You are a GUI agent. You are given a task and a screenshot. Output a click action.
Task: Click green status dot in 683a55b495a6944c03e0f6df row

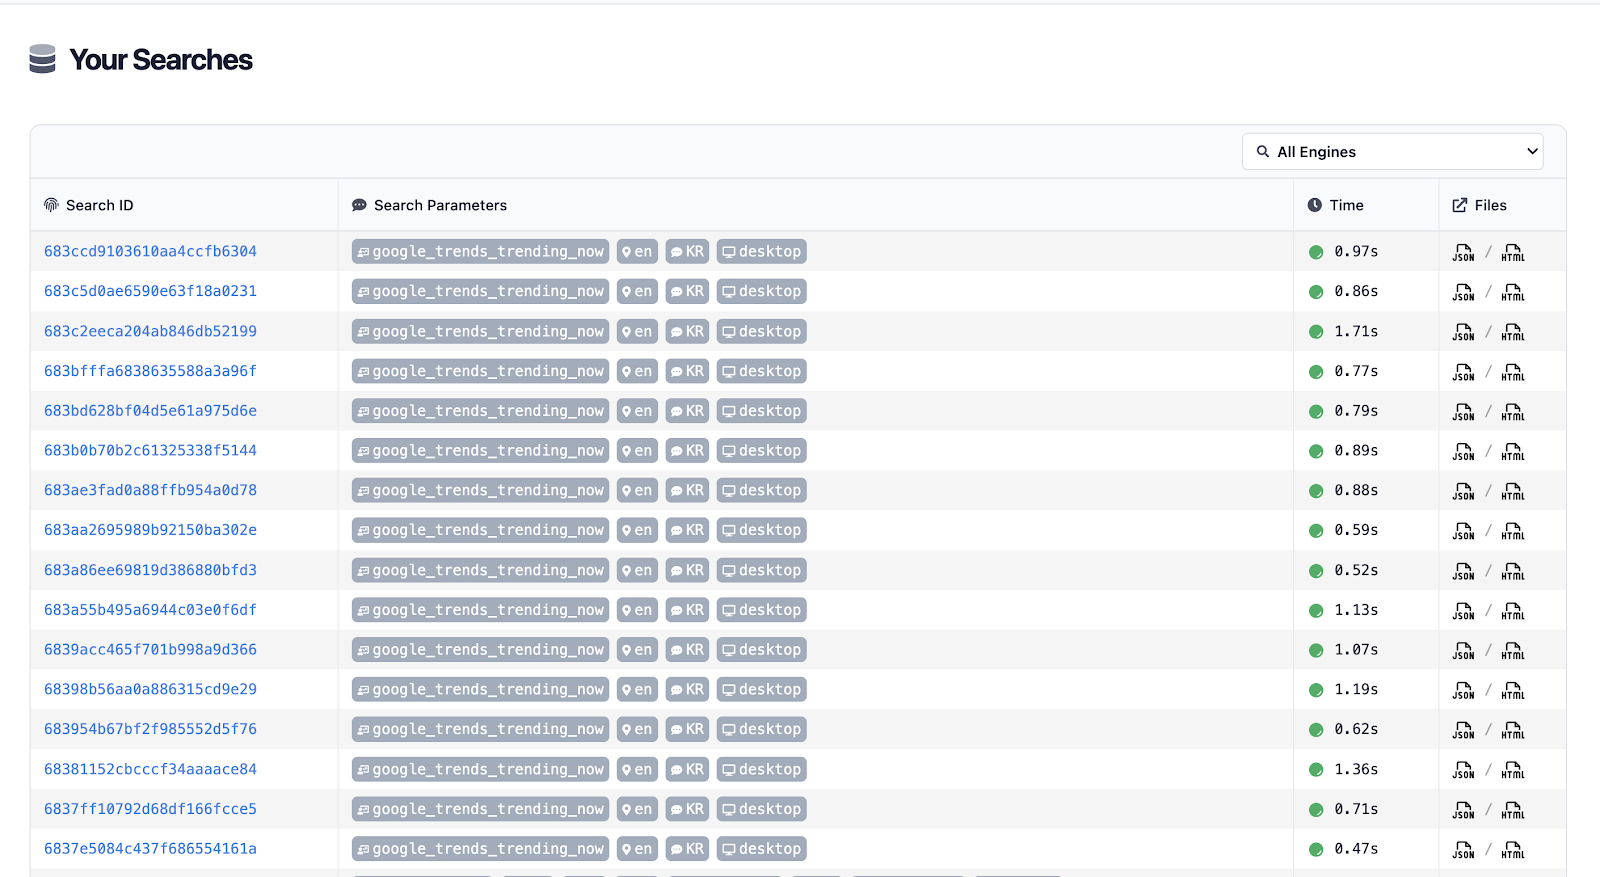tap(1316, 611)
